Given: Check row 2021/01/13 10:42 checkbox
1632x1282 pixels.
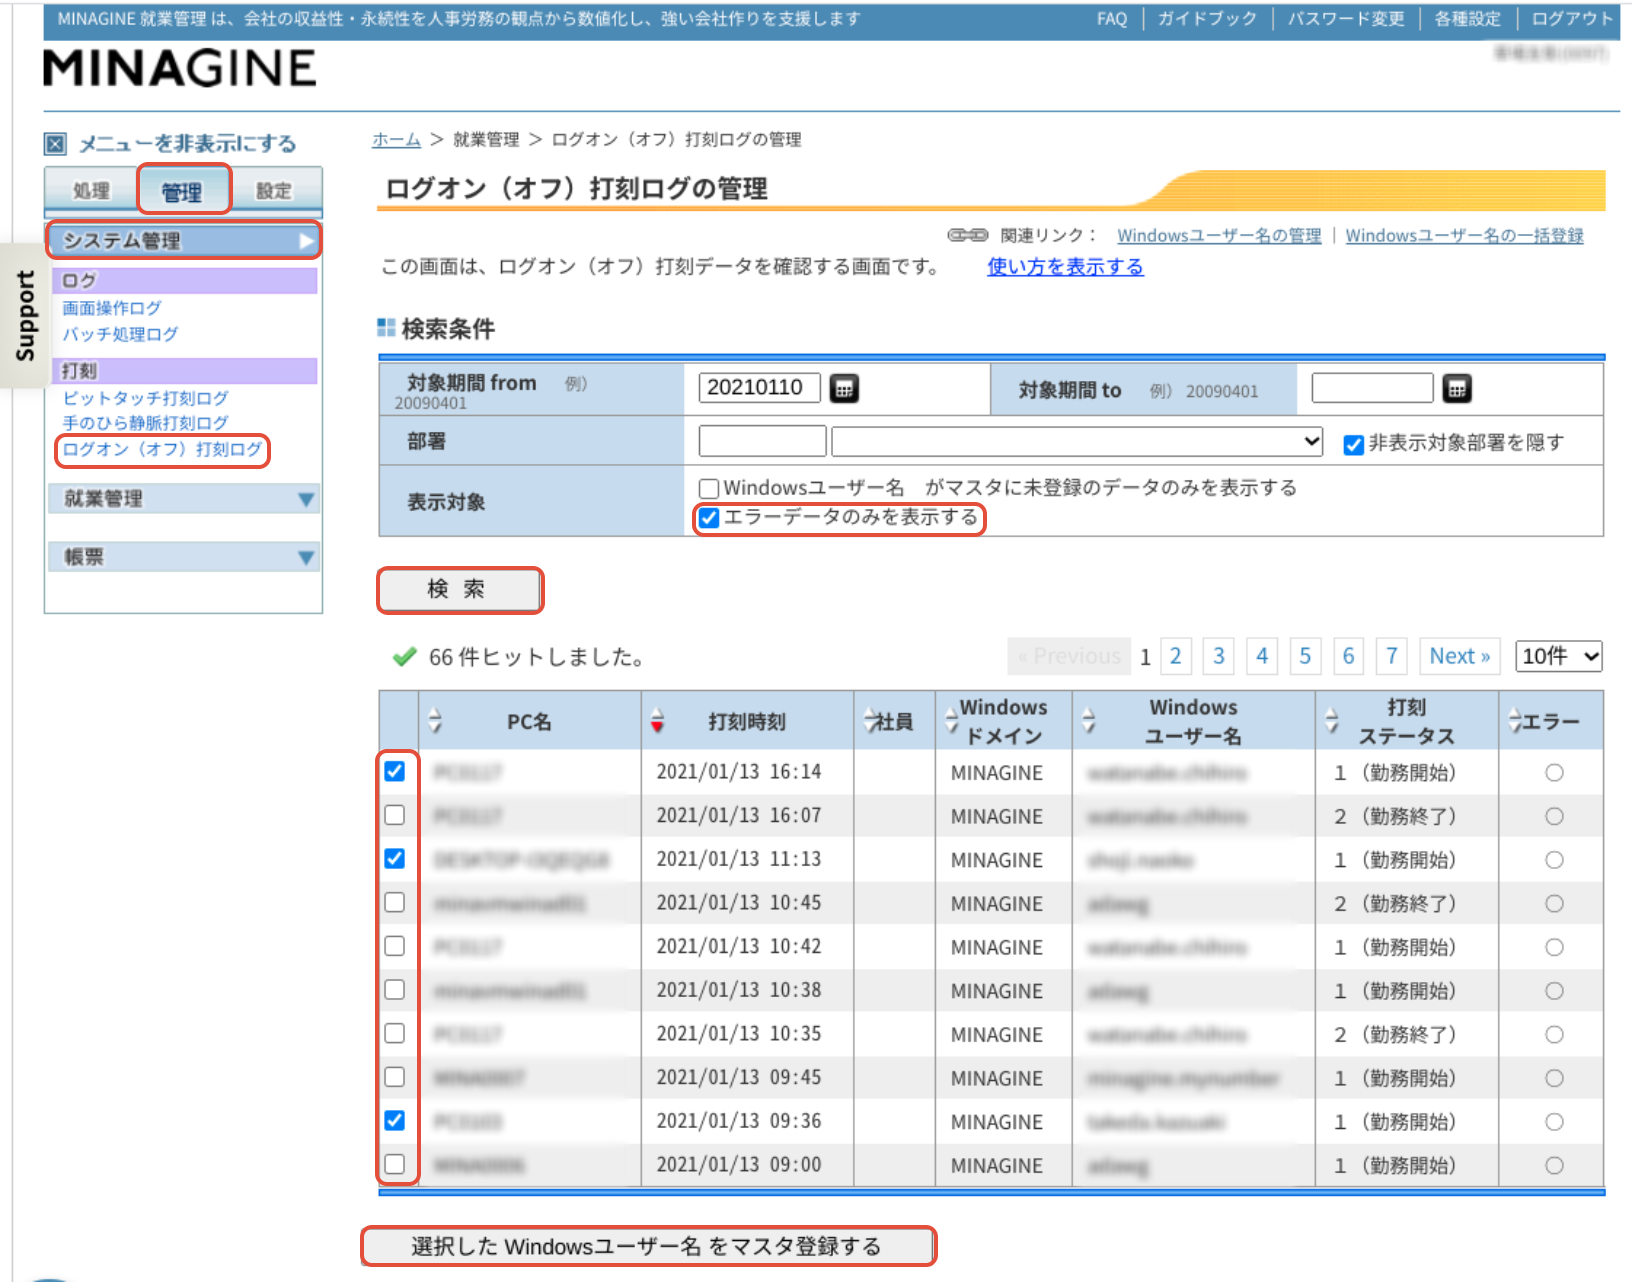Looking at the screenshot, I should click(395, 946).
